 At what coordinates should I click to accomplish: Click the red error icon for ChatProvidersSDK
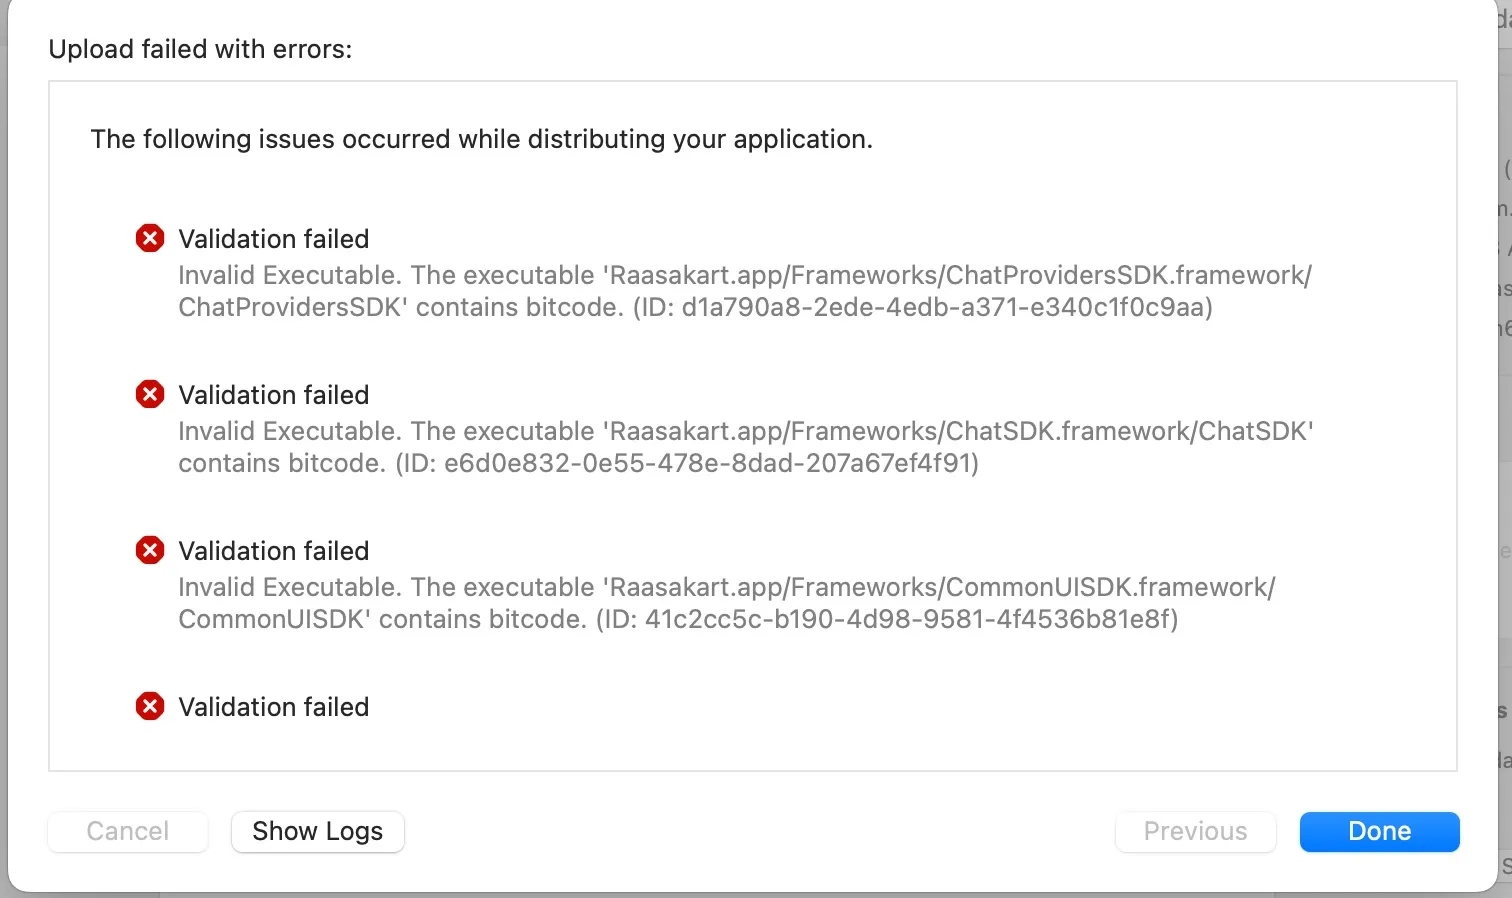click(x=150, y=238)
